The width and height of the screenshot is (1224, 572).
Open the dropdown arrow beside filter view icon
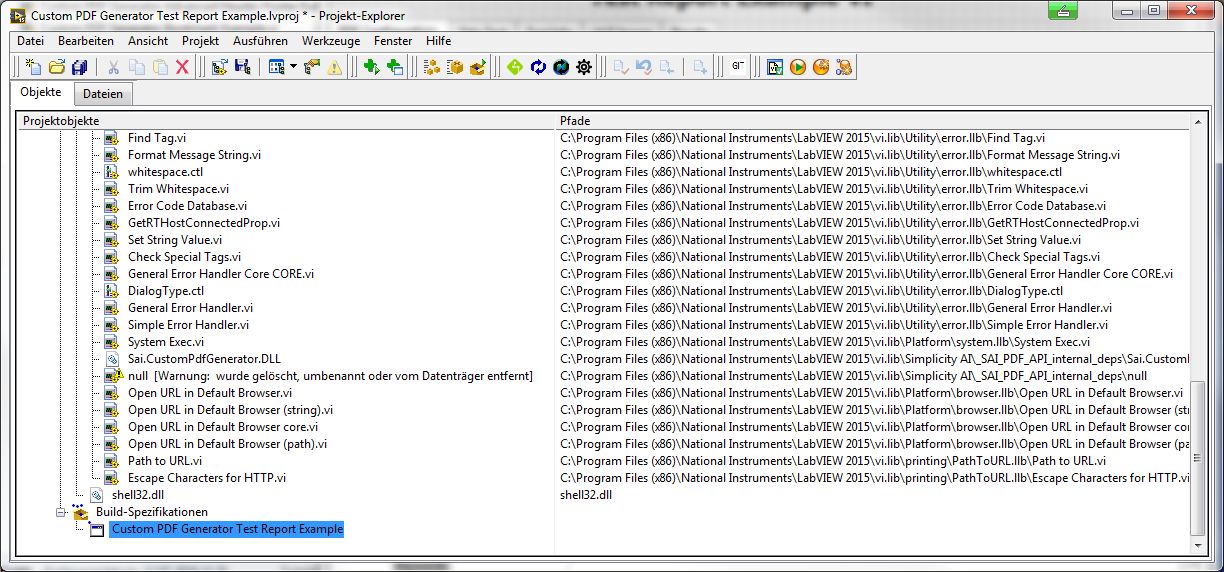click(x=292, y=68)
